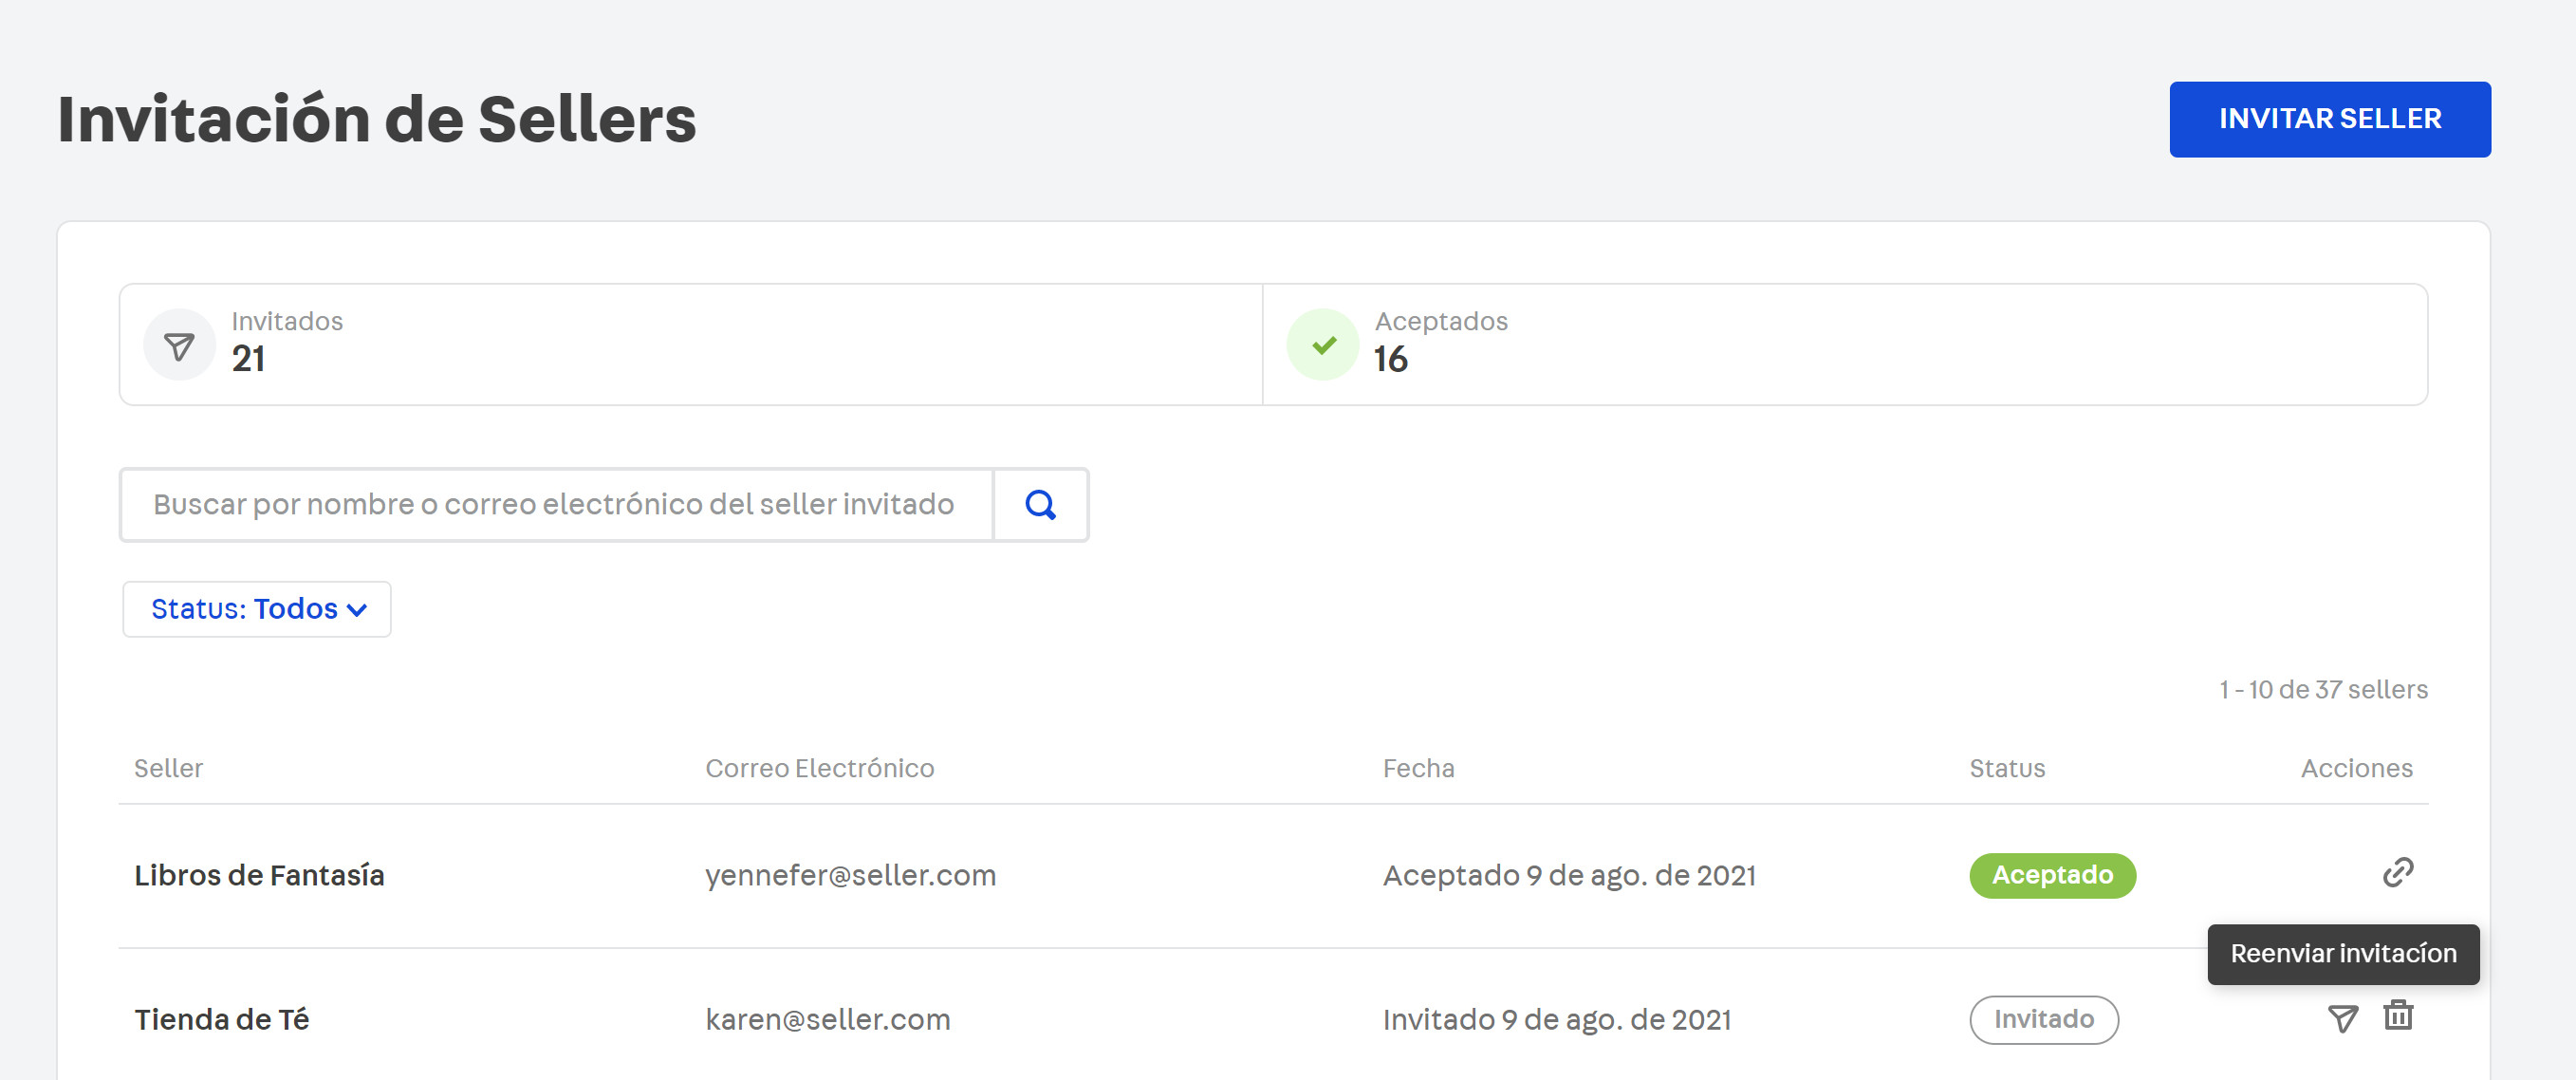Viewport: 2576px width, 1080px height.
Task: Copy link icon for Libros de Fantasía
Action: [2397, 873]
